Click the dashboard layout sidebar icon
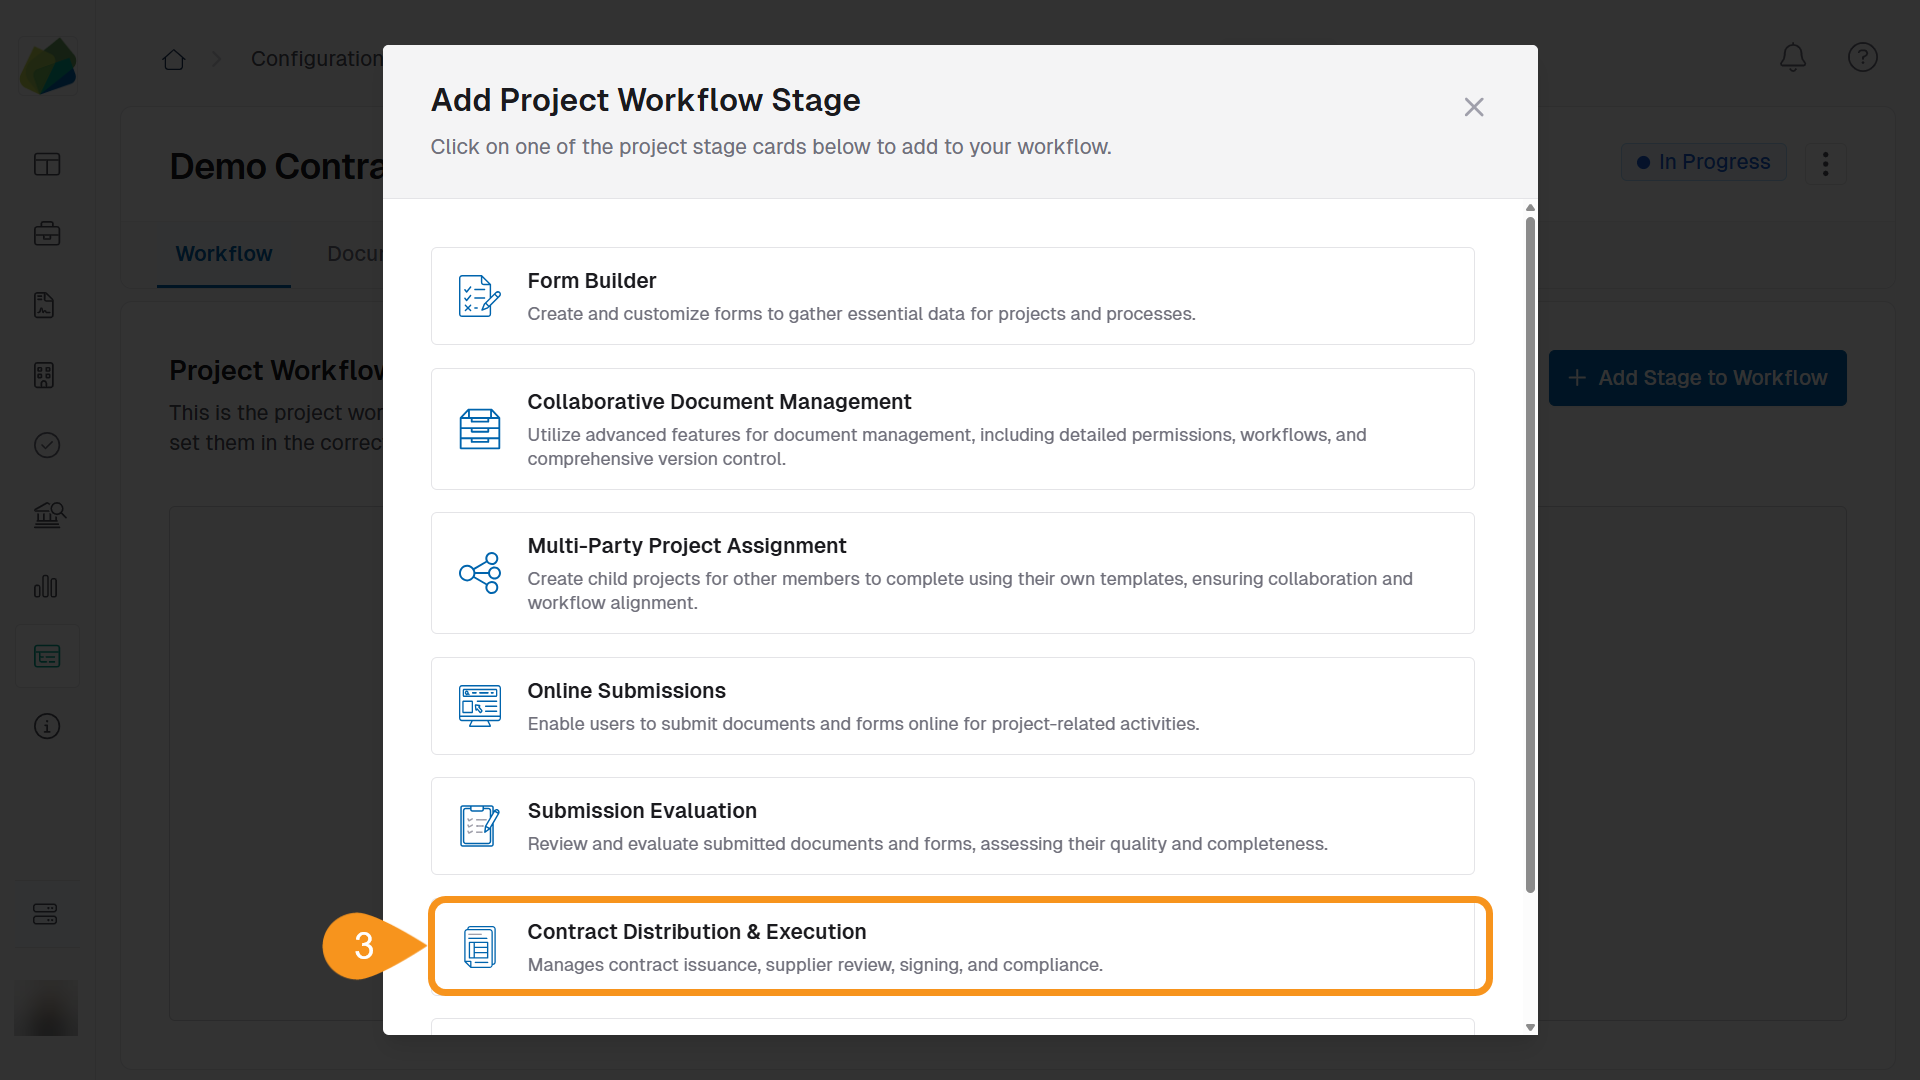 (x=47, y=164)
